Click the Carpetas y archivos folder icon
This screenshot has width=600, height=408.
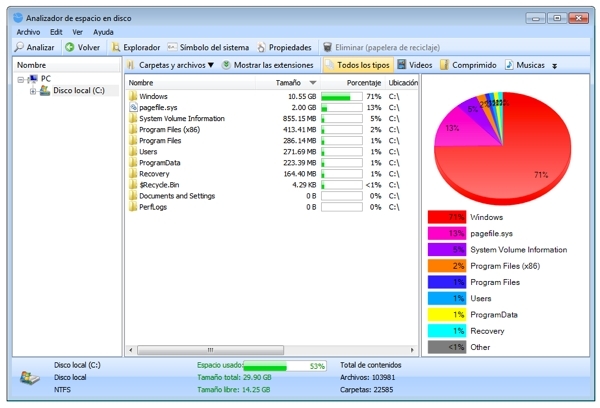pos(131,65)
